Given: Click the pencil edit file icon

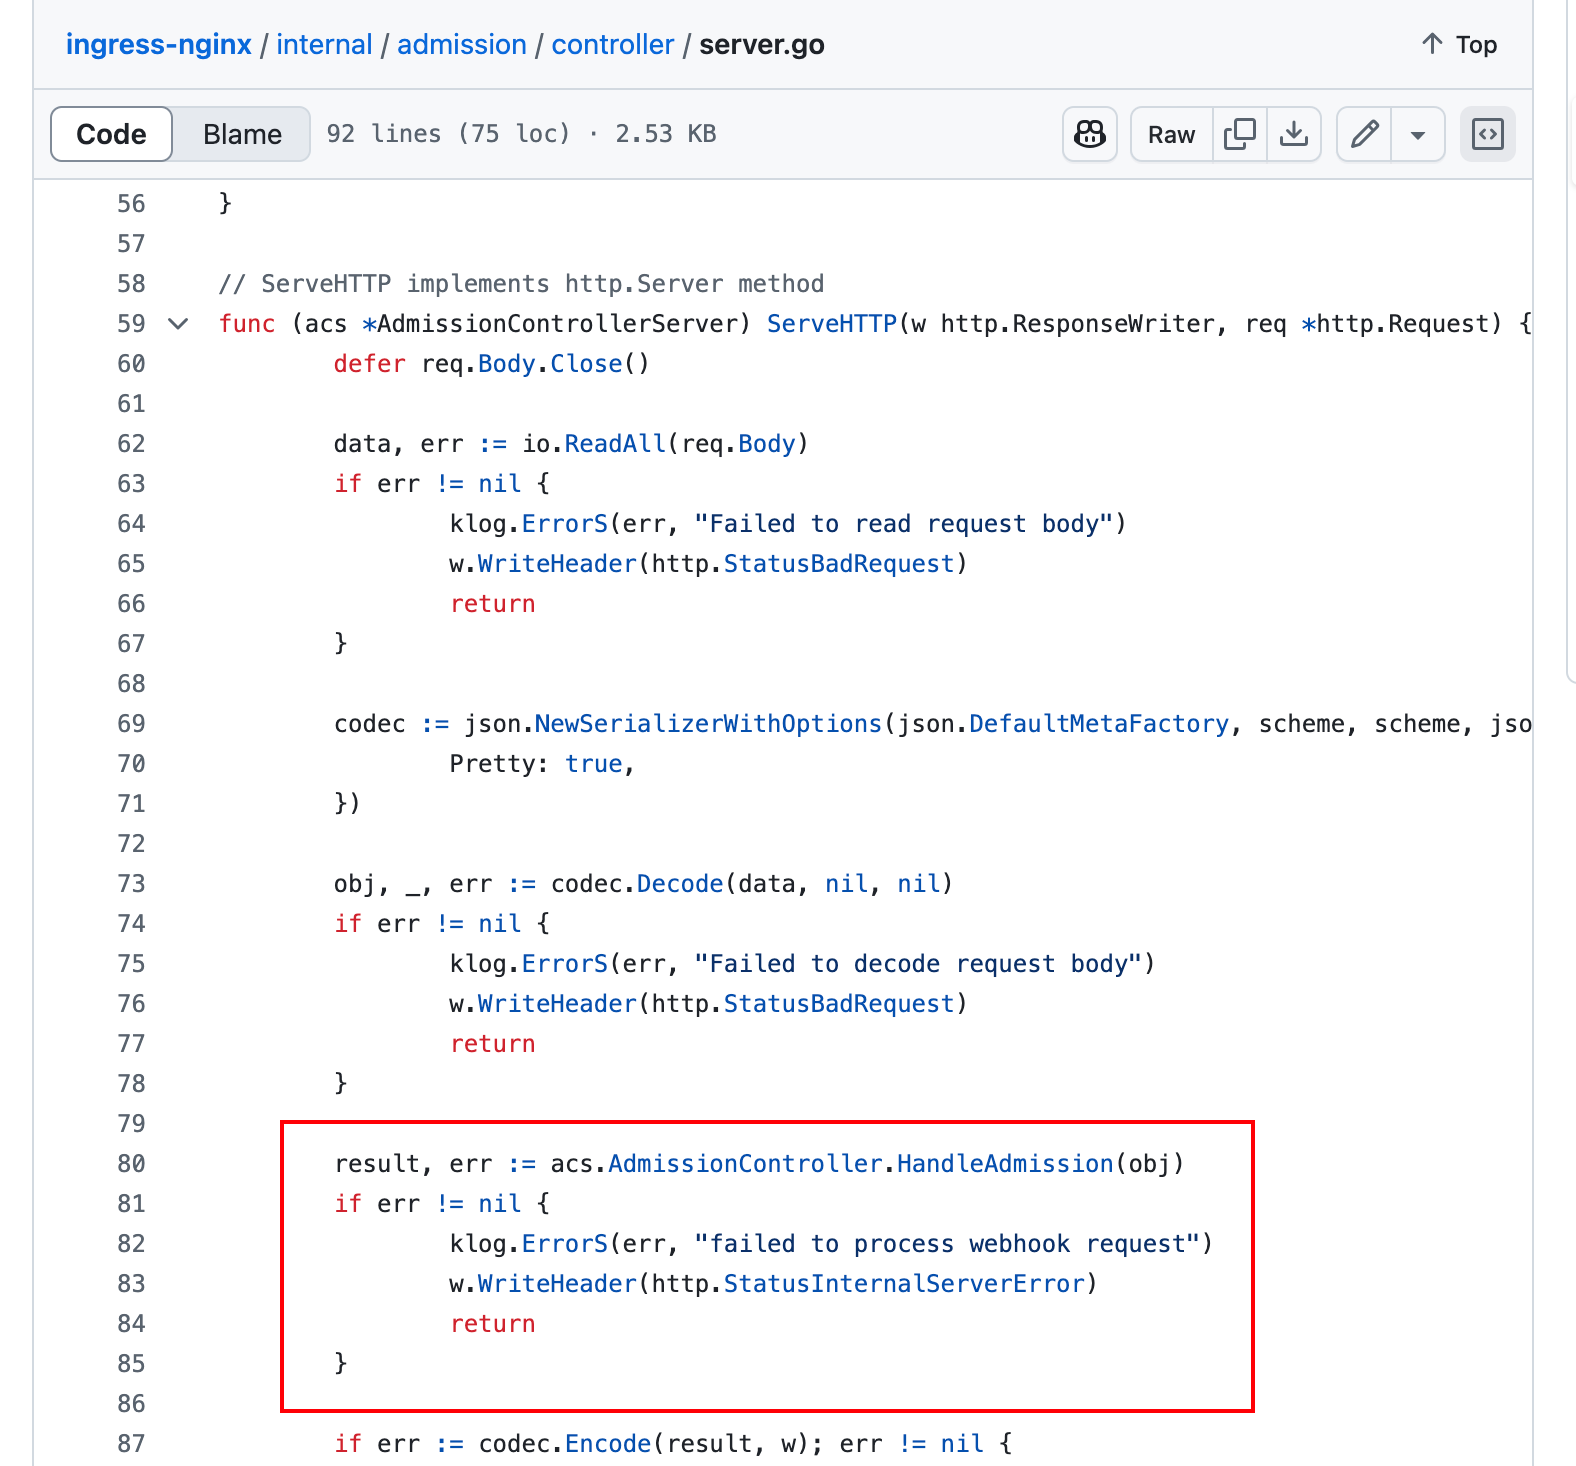Looking at the screenshot, I should tap(1364, 134).
